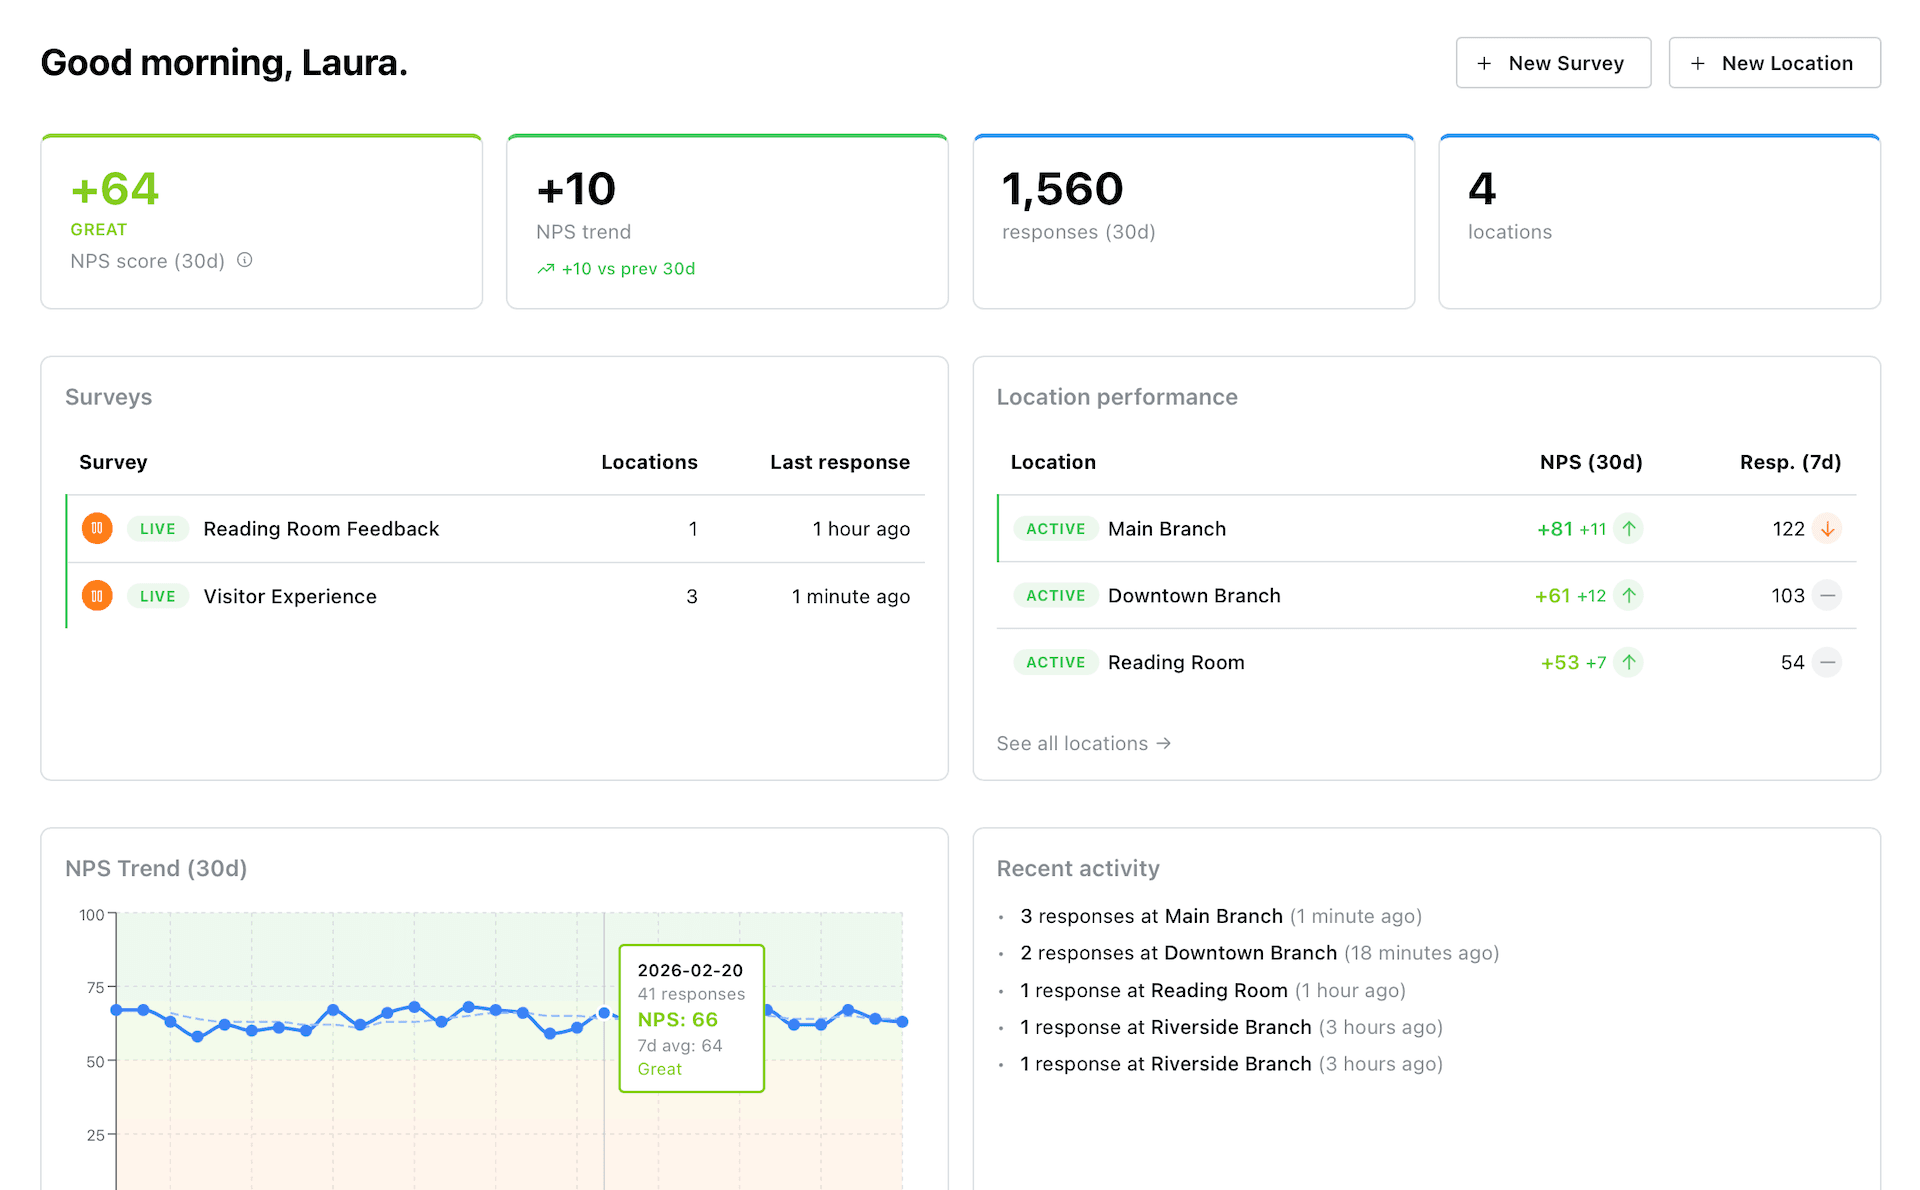Click the highlighted 2026-02-20 chart data point
This screenshot has width=1920, height=1190.
(x=604, y=1013)
